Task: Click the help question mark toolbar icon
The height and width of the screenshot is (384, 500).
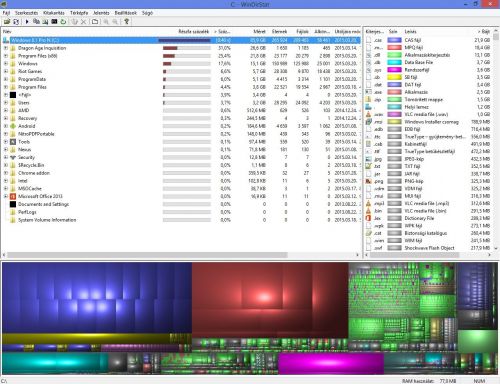Action: pyautogui.click(x=126, y=22)
